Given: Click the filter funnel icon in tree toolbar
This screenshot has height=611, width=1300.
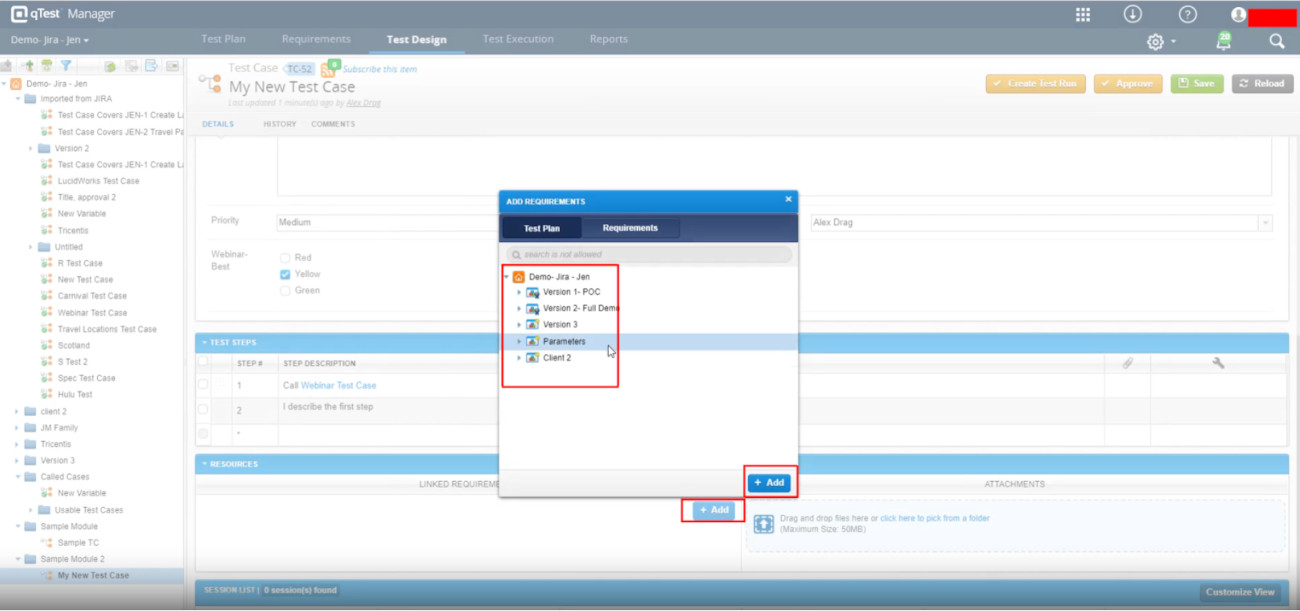Looking at the screenshot, I should 65,66.
